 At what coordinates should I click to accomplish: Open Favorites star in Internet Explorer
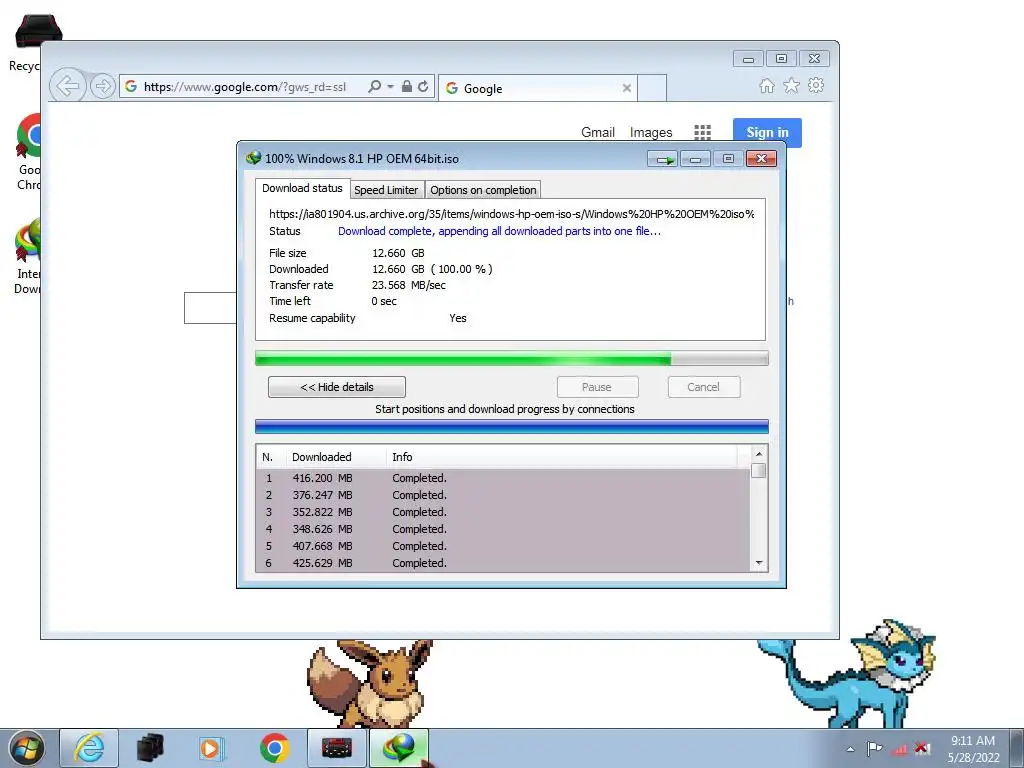tap(791, 86)
